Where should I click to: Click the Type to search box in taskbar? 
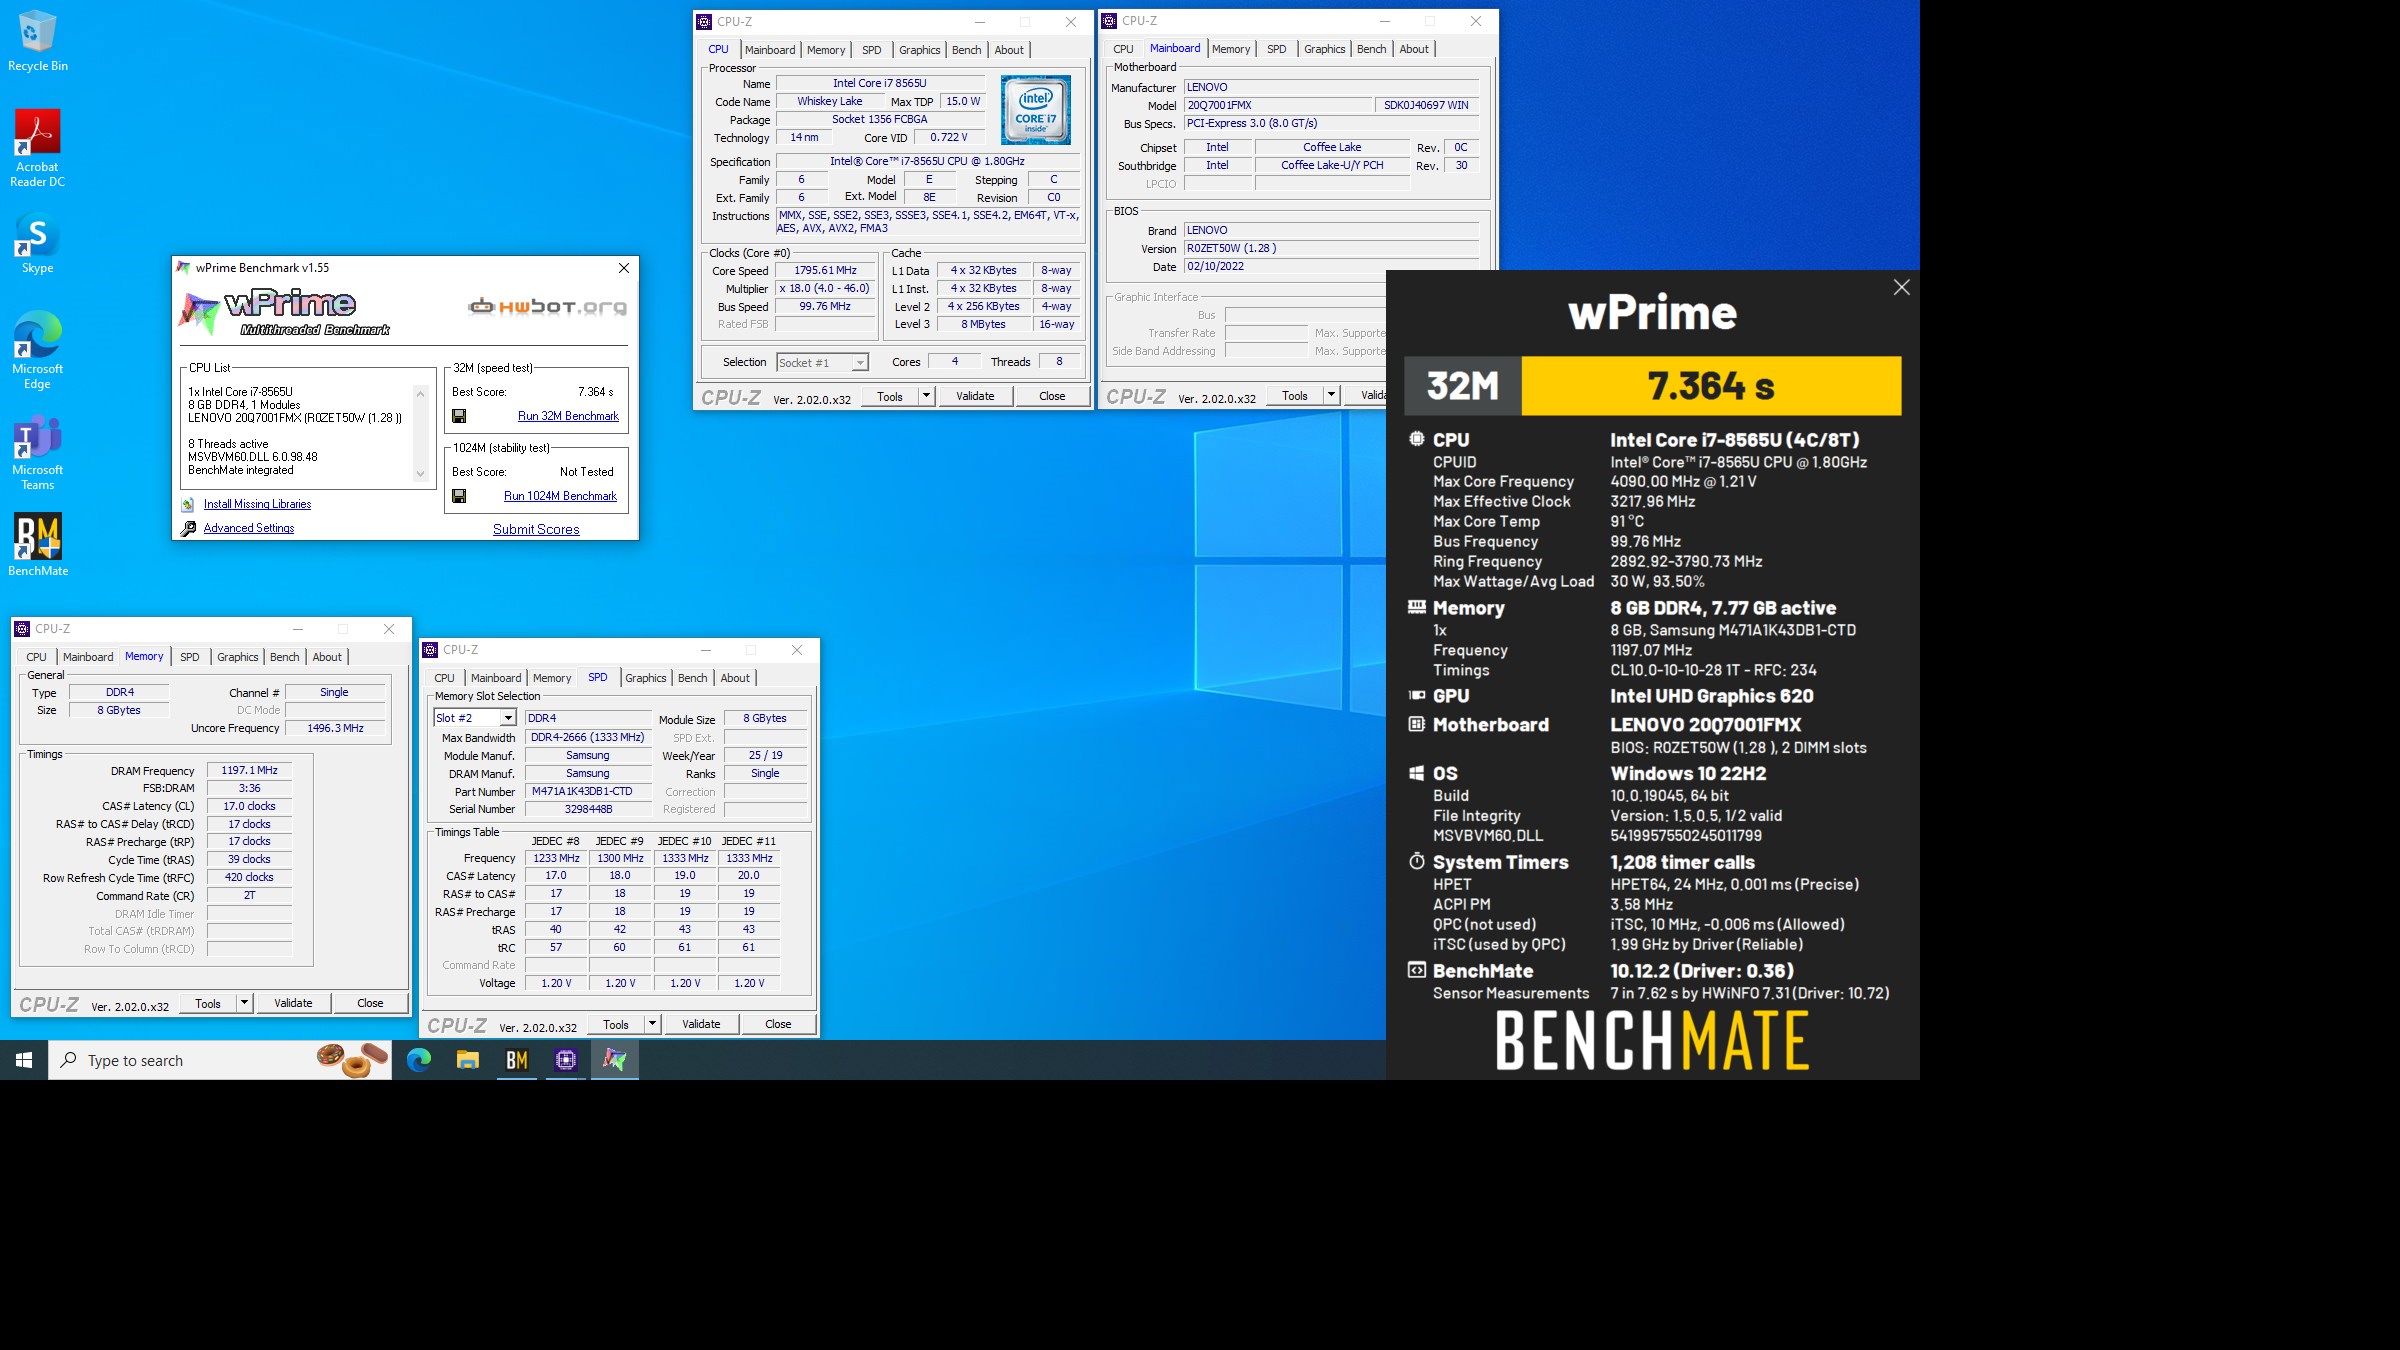220,1060
